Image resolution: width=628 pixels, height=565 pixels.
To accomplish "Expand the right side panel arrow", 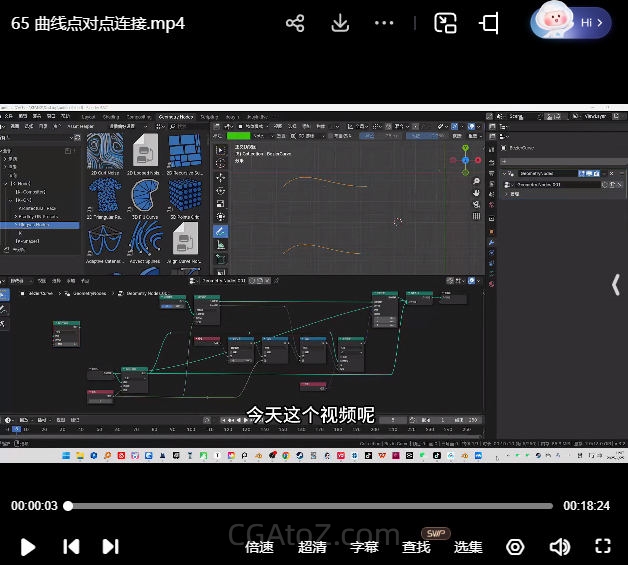I will pos(616,285).
